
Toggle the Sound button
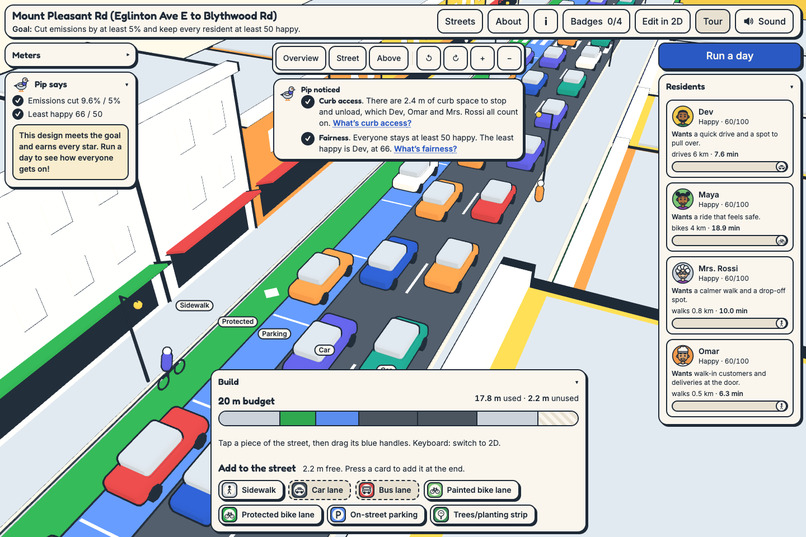(x=764, y=22)
